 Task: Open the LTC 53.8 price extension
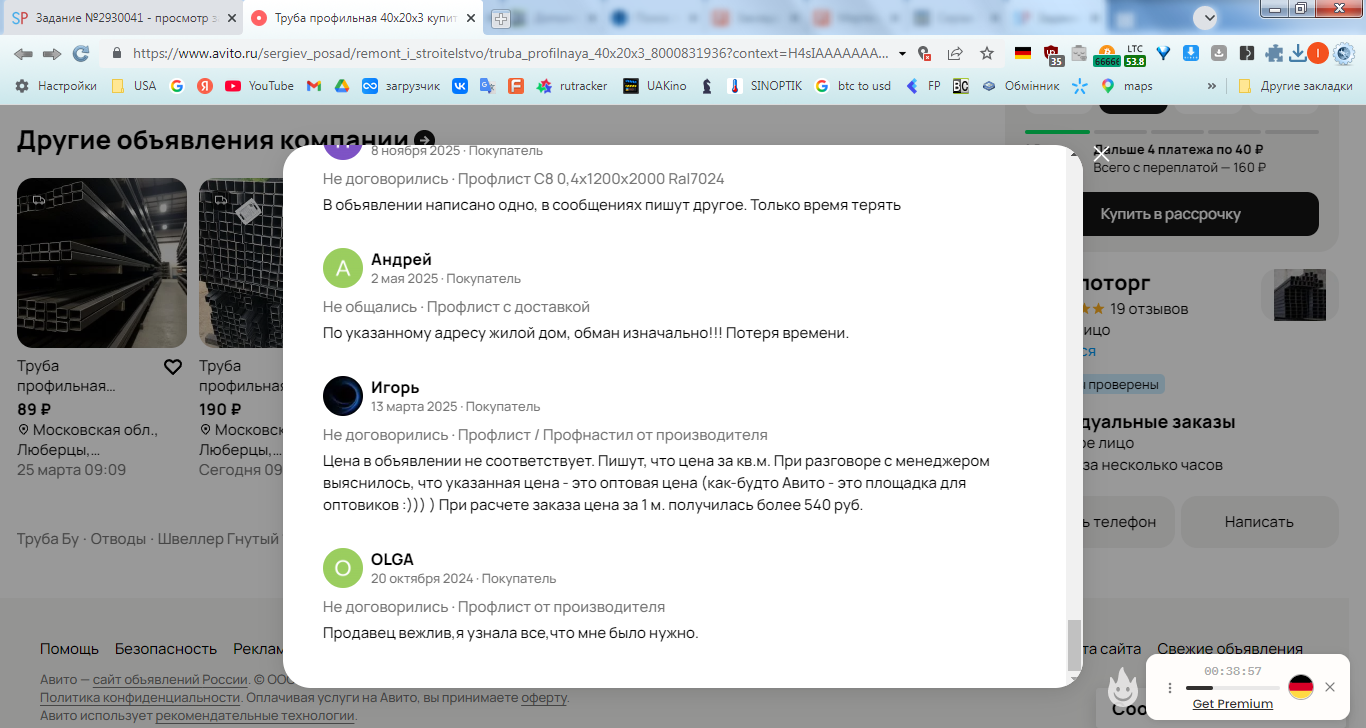(1134, 54)
